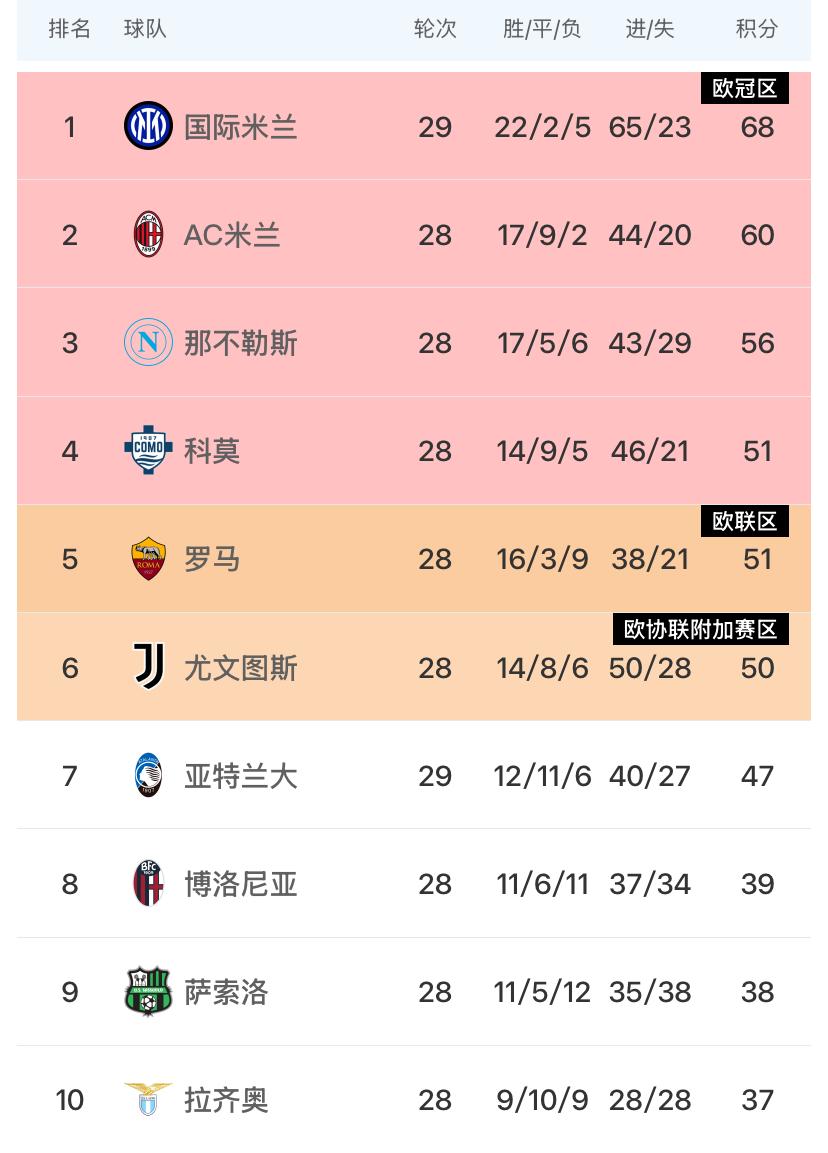Open the 尤文图斯 team name link

(x=240, y=668)
